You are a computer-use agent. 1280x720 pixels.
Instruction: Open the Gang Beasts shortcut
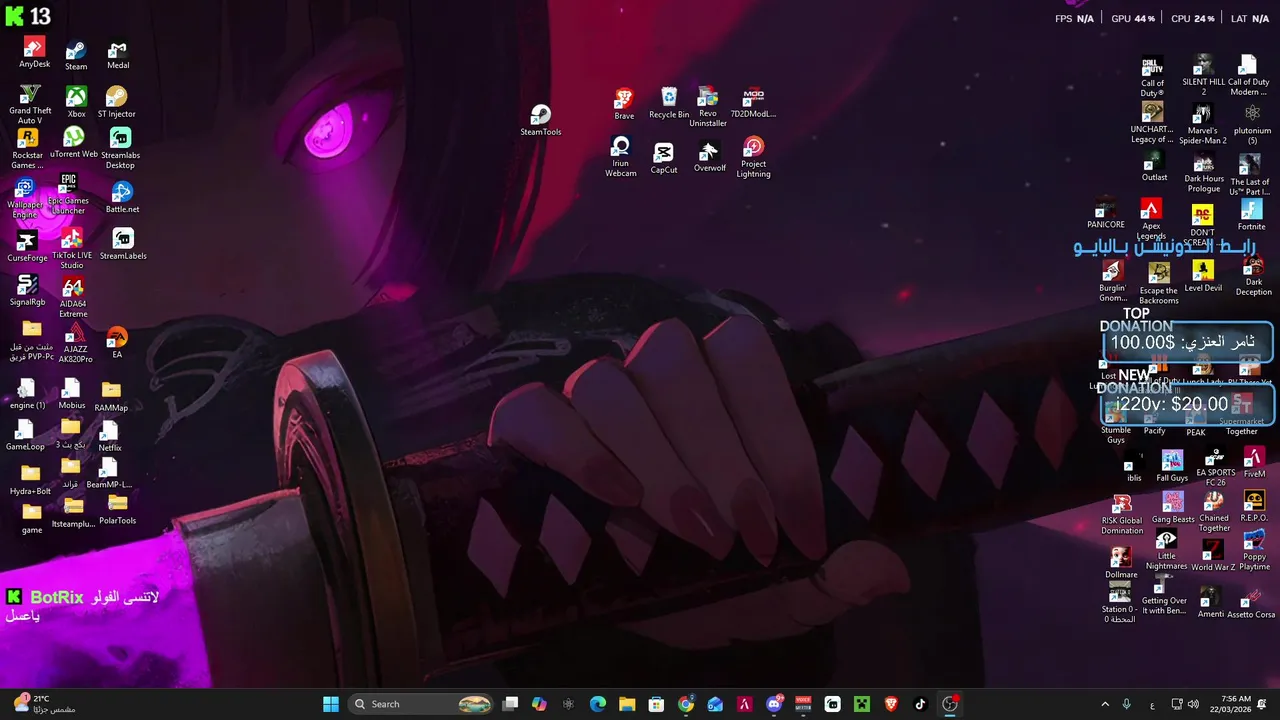[1173, 508]
